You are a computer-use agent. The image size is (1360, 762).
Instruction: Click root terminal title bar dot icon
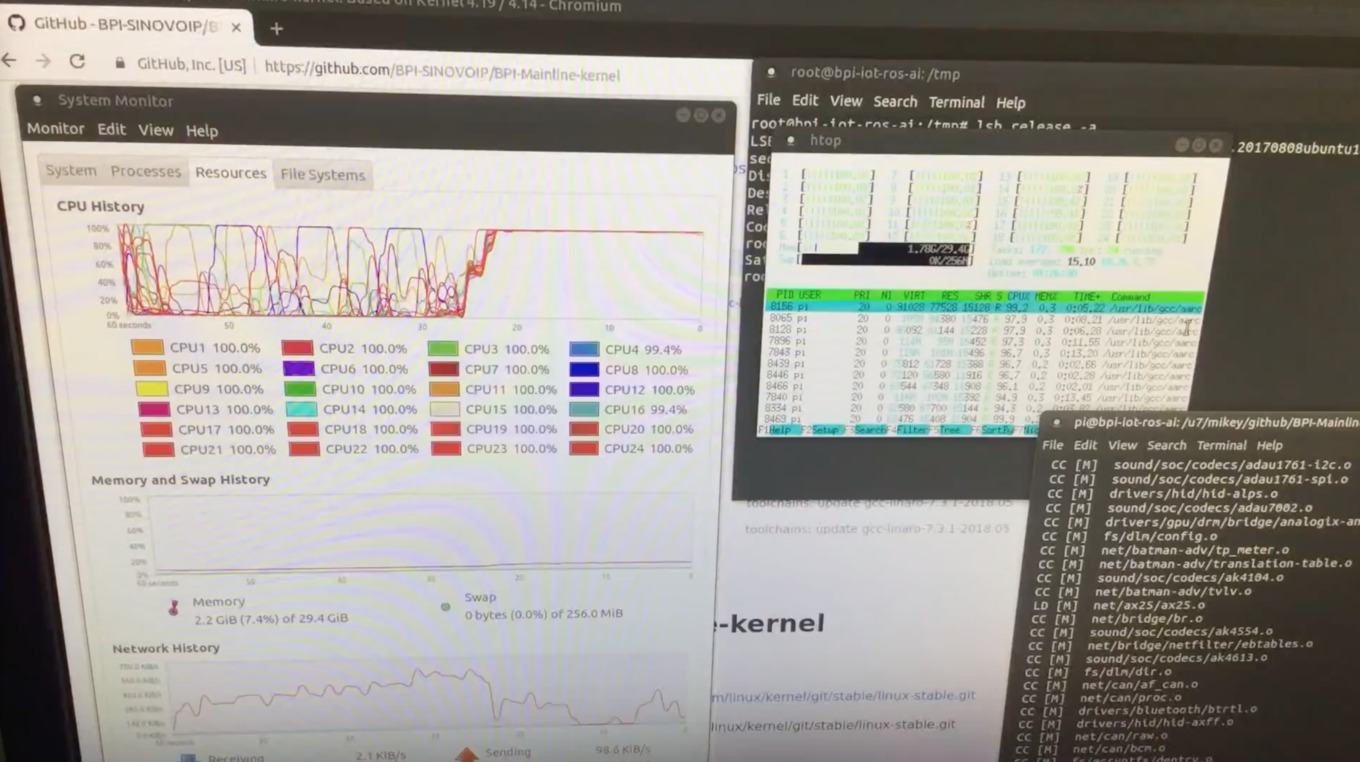770,72
